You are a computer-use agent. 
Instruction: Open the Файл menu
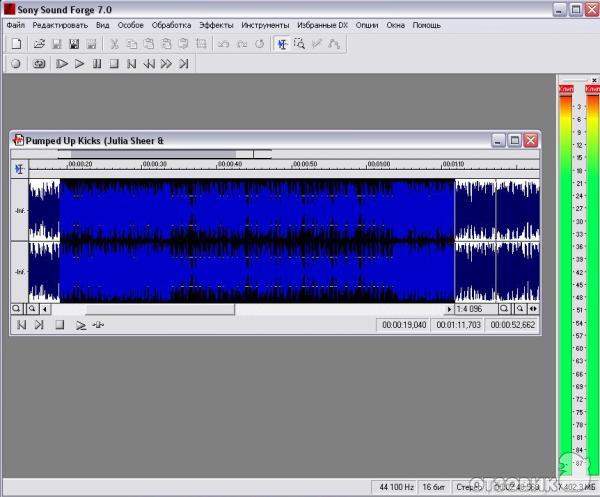tap(15, 24)
